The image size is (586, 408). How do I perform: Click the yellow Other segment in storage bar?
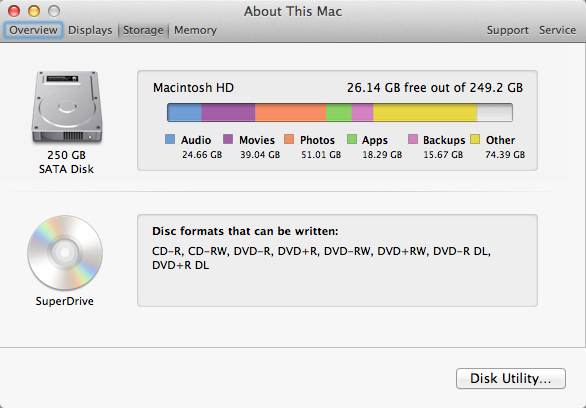425,112
